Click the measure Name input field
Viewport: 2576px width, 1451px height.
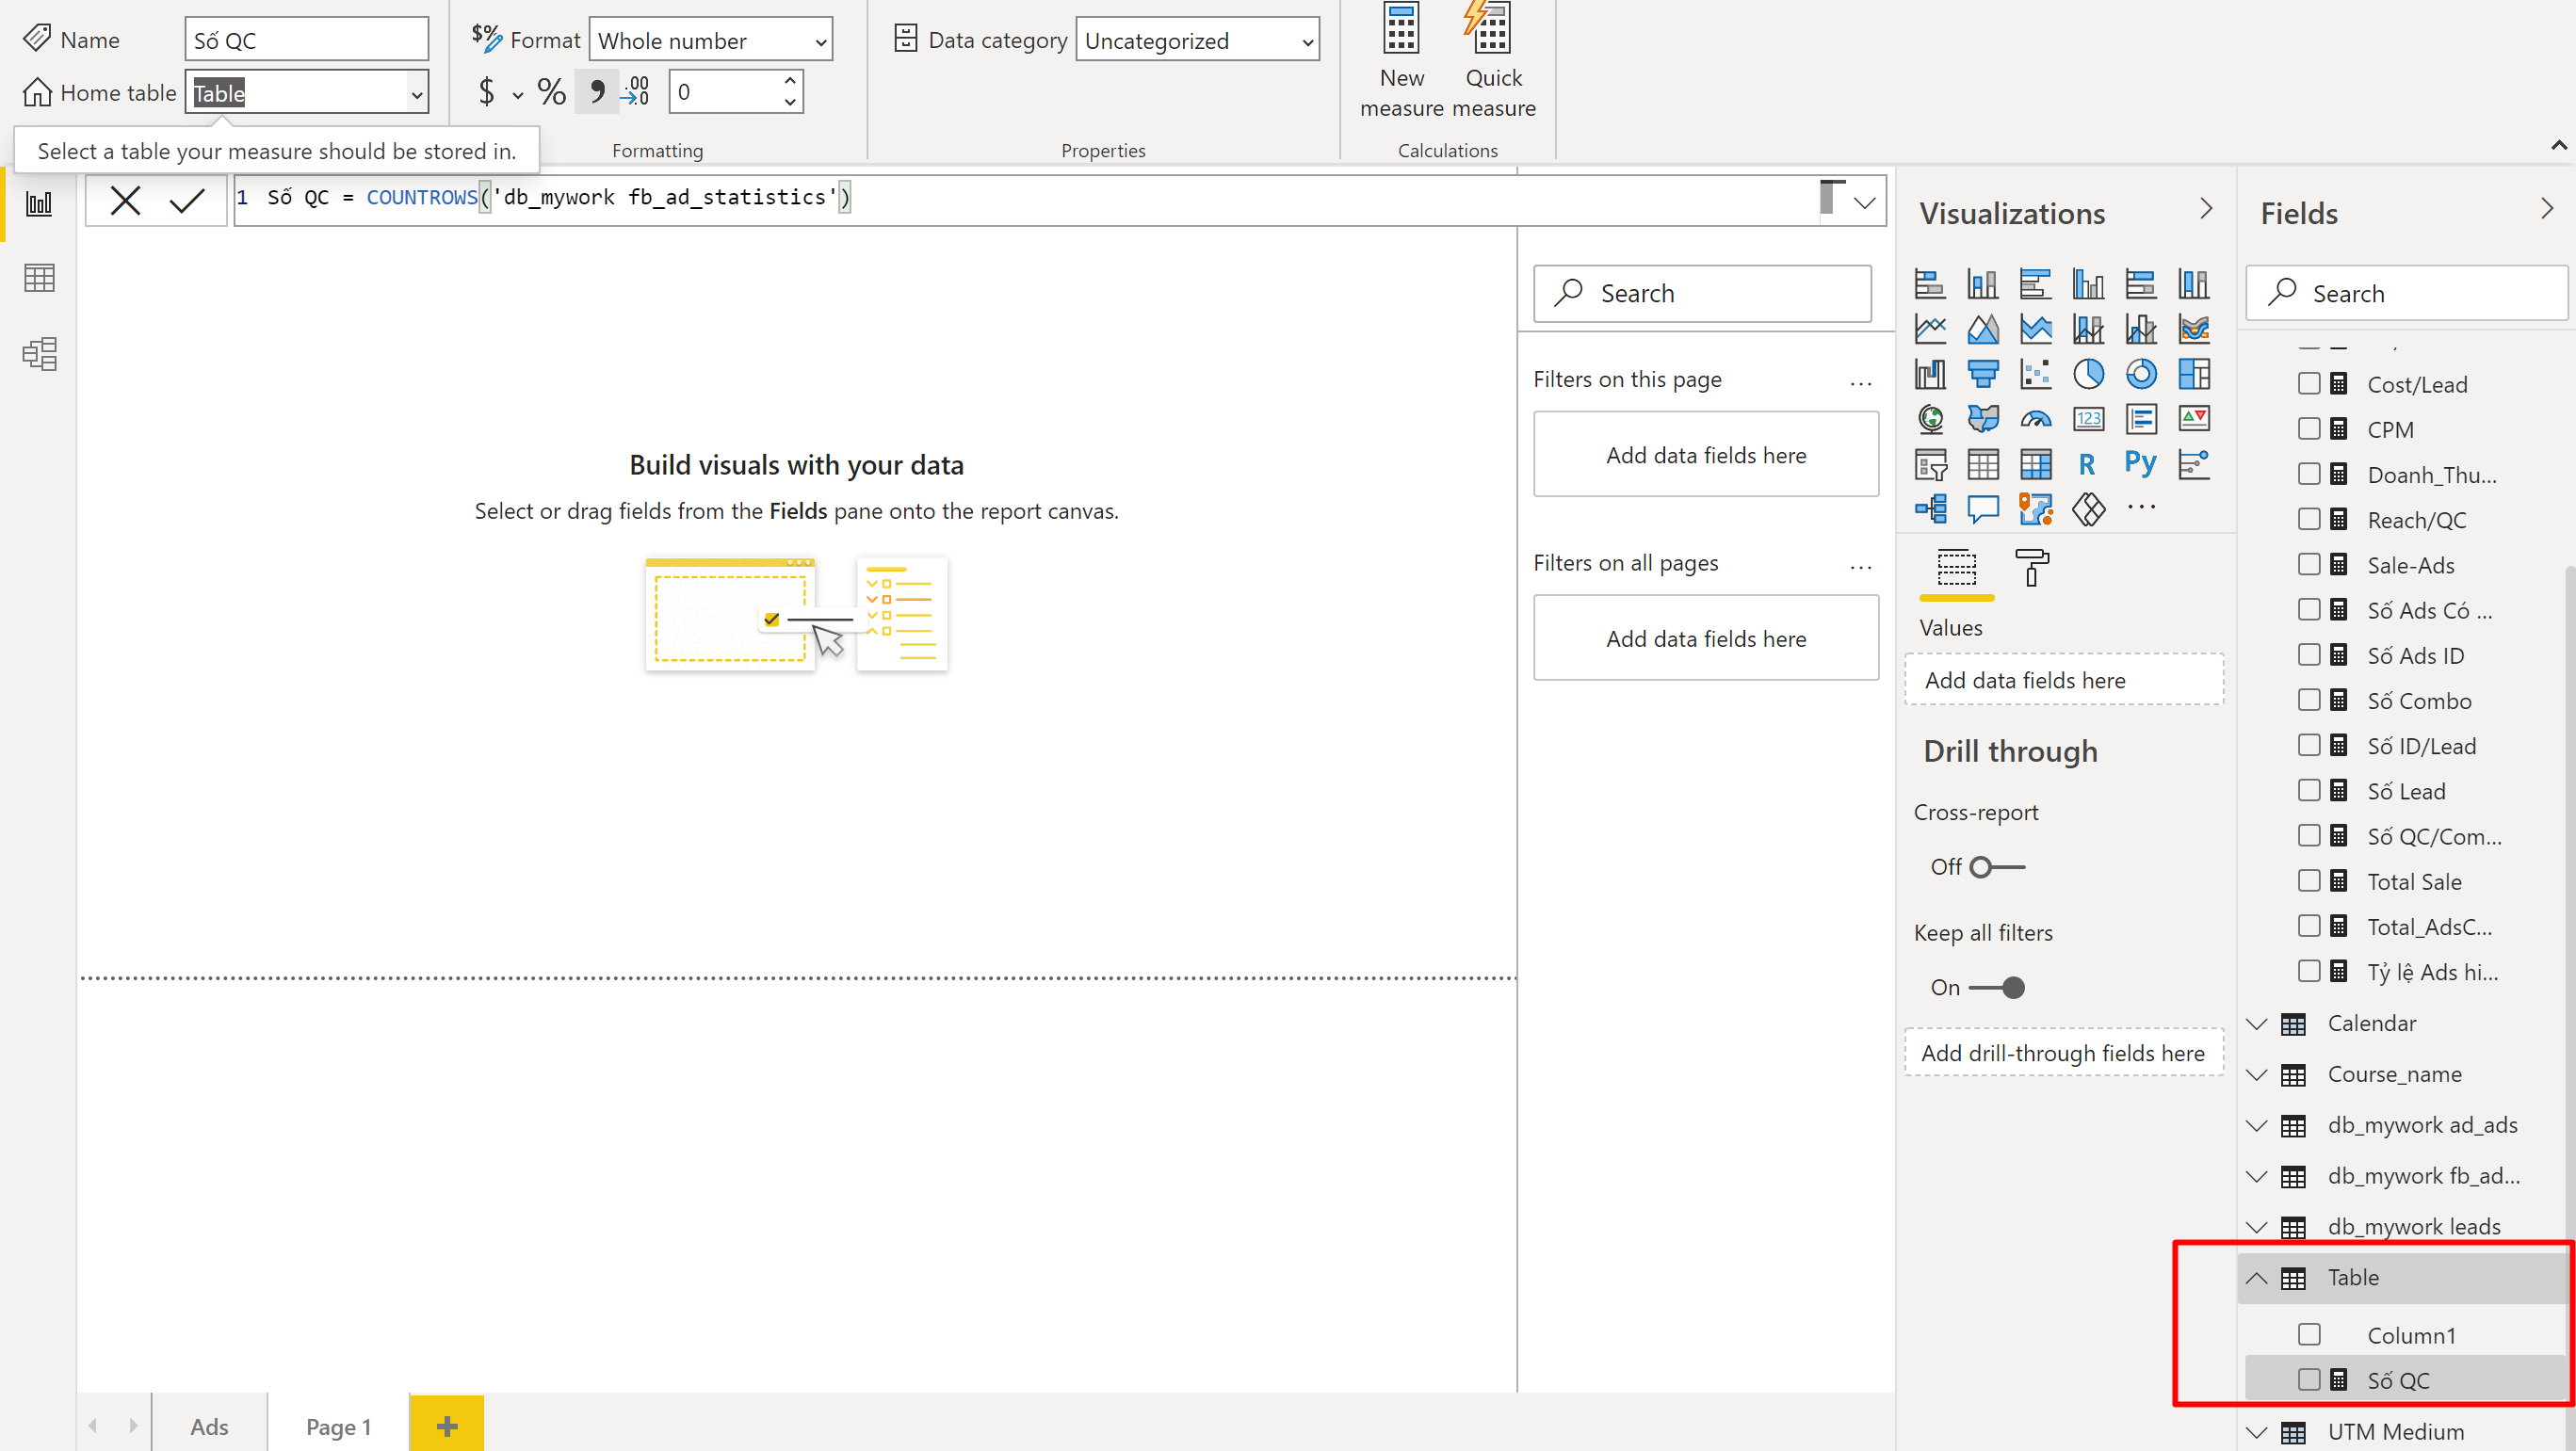307,40
